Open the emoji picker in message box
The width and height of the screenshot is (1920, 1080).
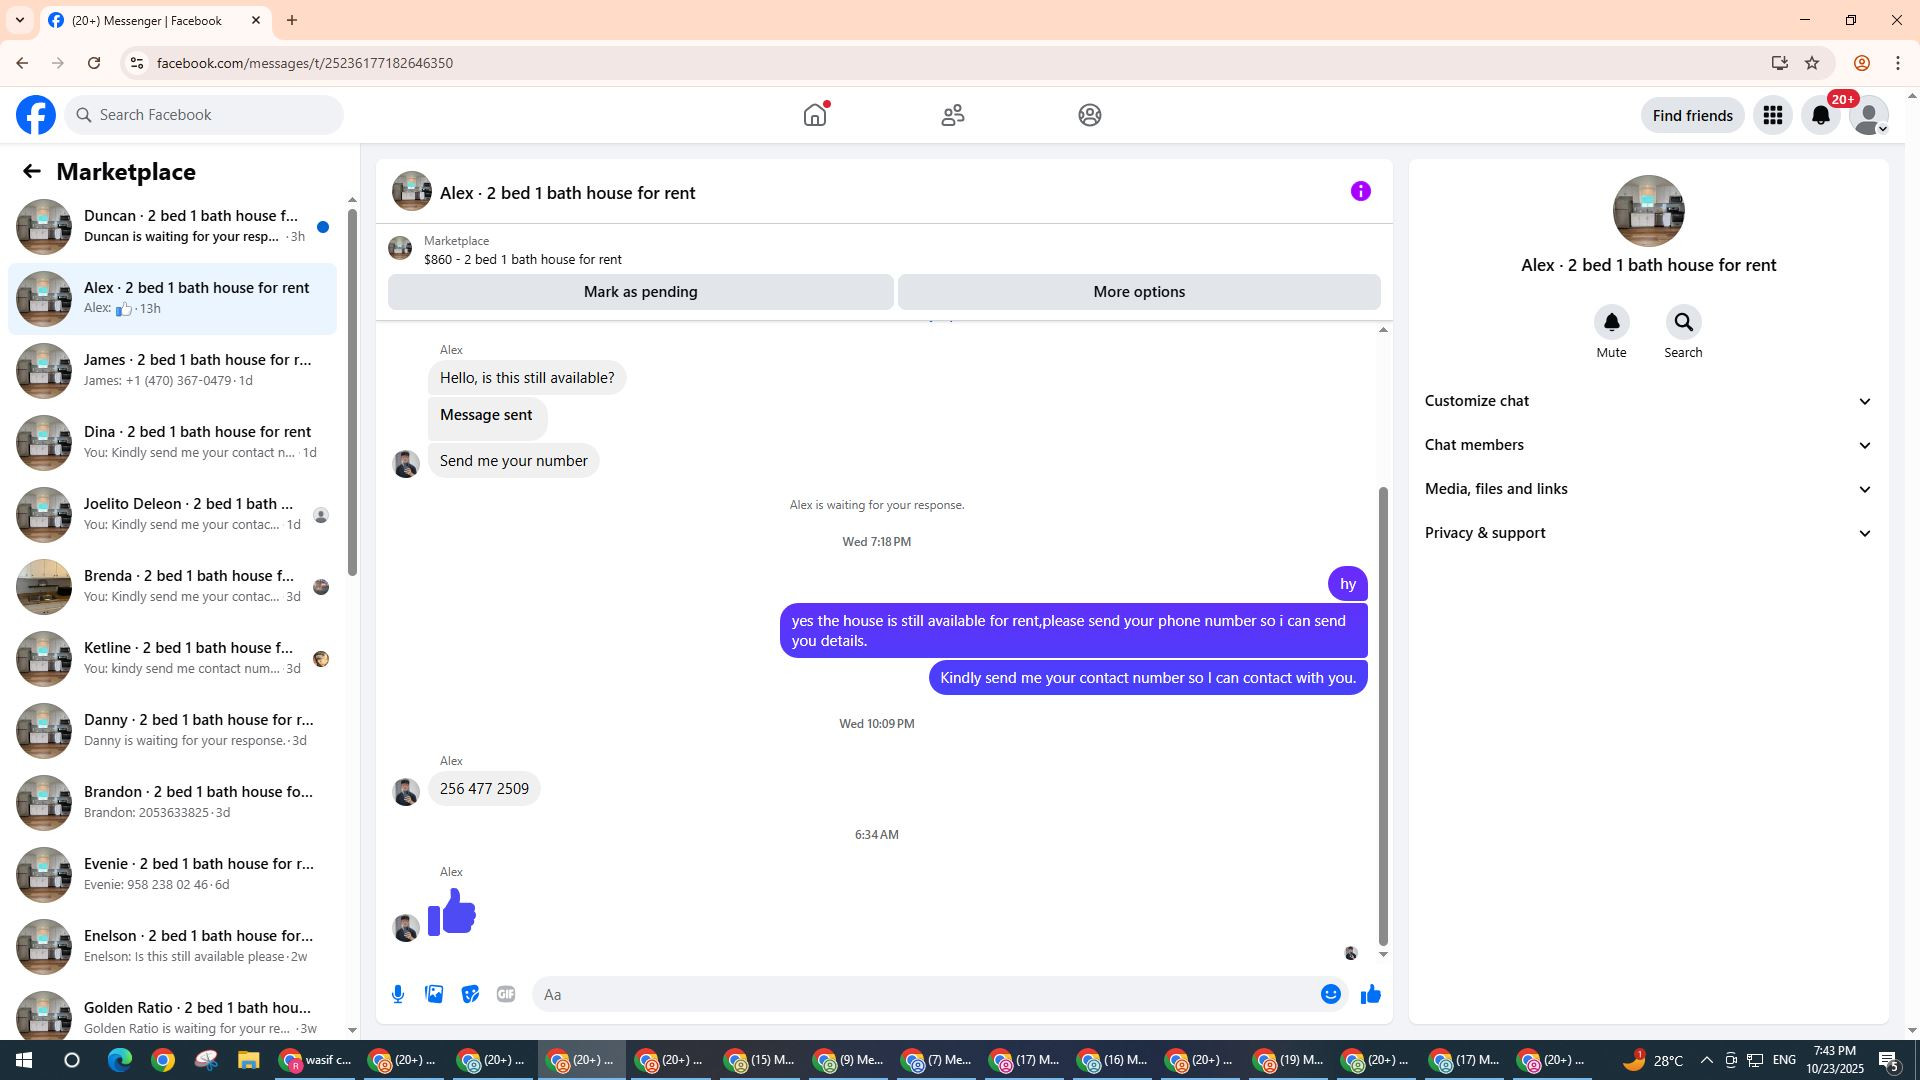[x=1330, y=994]
